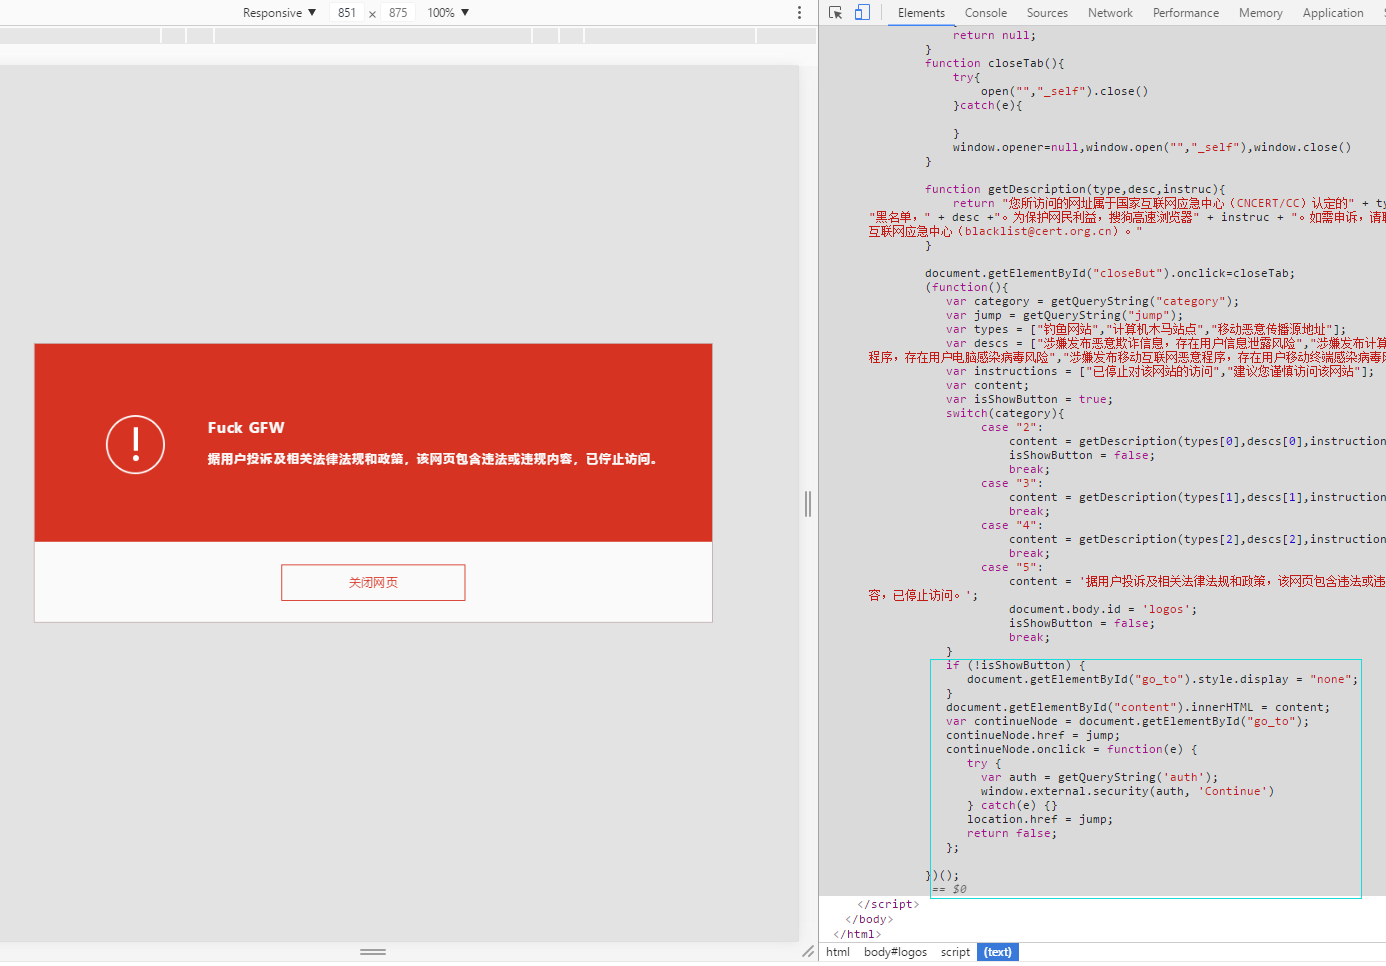Screen dimensions: 1386x966
Task: Click the red exclamation warning icon
Action: (135, 444)
